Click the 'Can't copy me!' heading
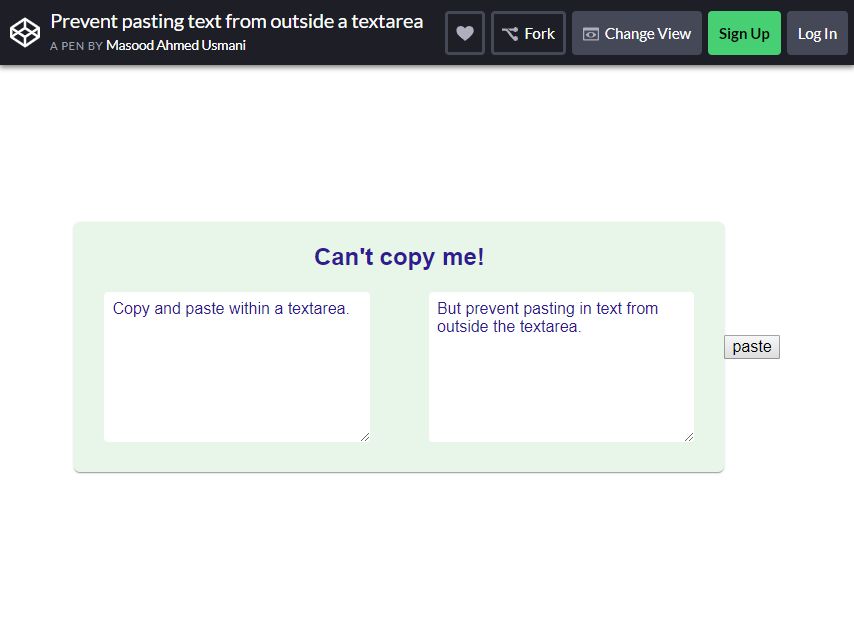 (399, 257)
